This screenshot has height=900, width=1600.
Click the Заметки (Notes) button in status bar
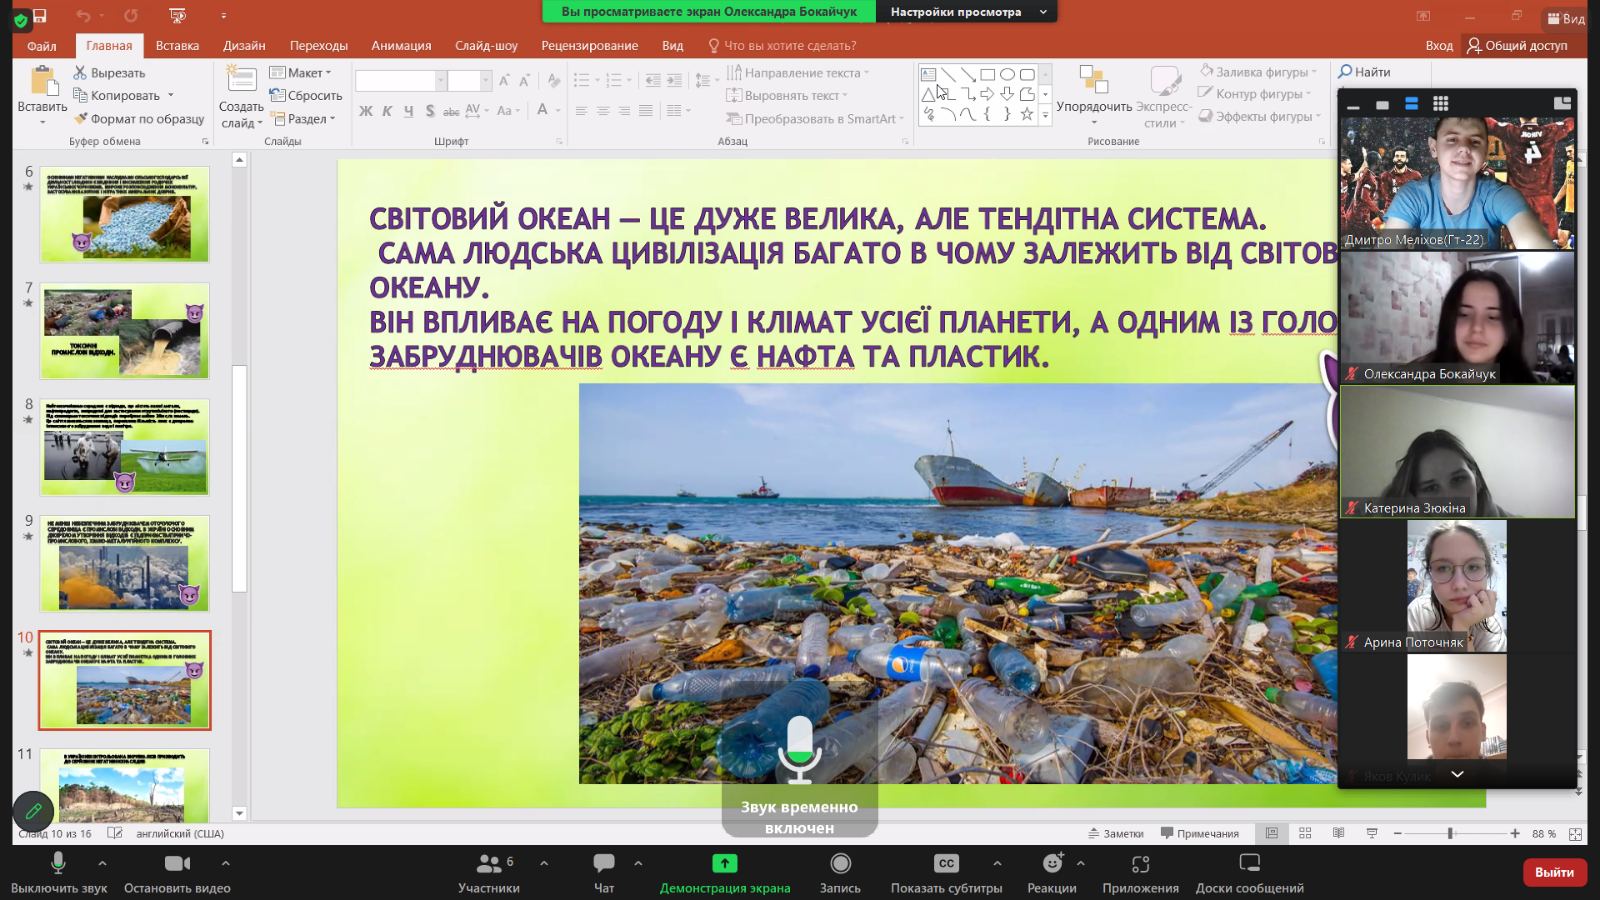pyautogui.click(x=1116, y=833)
